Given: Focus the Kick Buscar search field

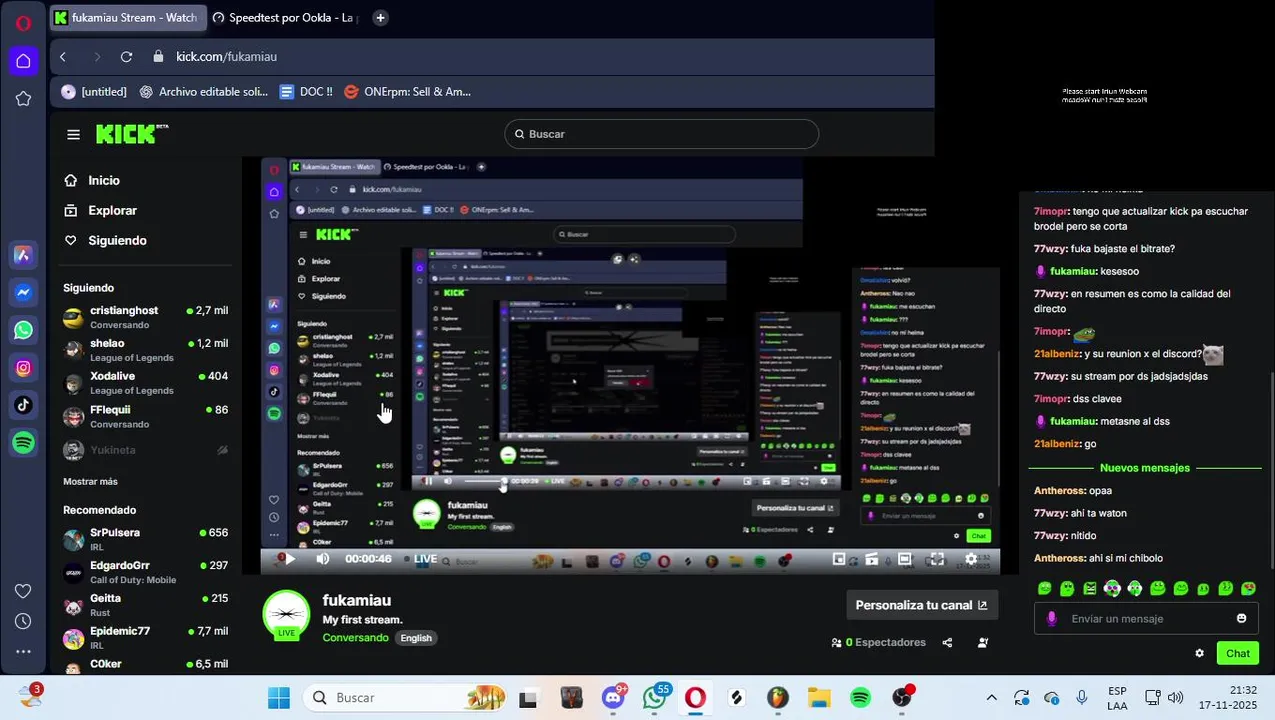Looking at the screenshot, I should (x=661, y=134).
